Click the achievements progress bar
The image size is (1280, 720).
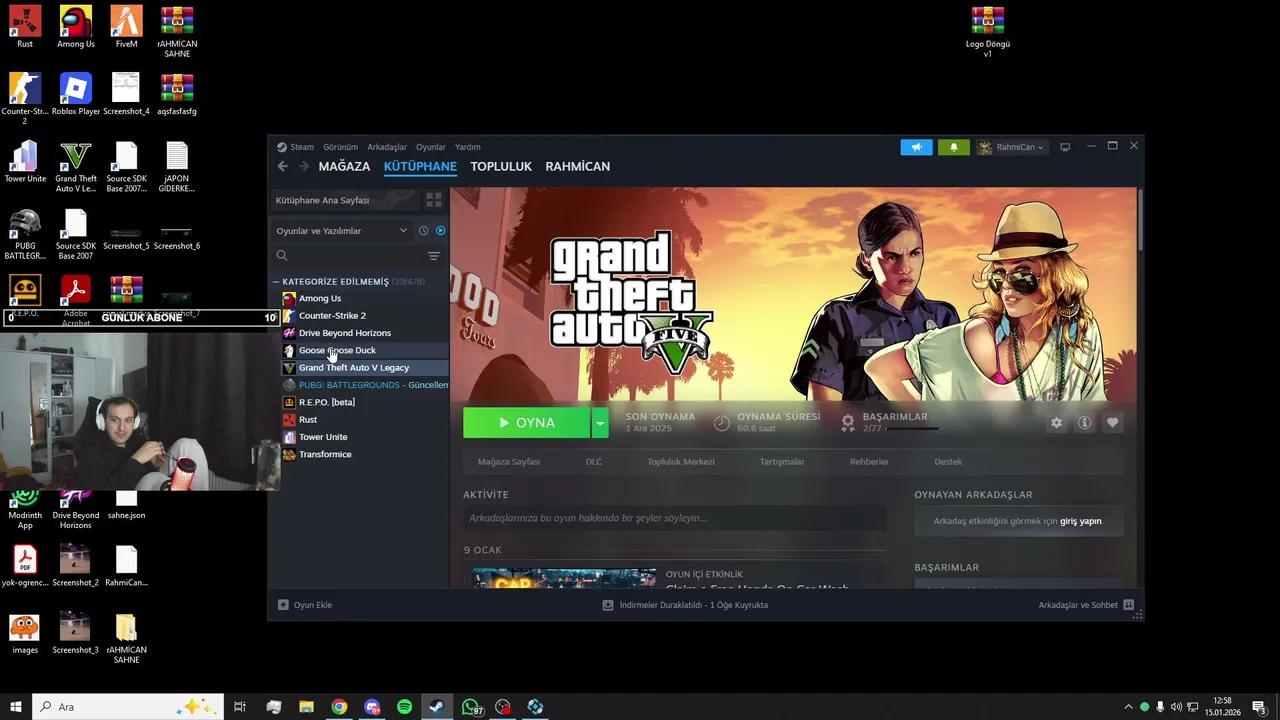coord(912,428)
